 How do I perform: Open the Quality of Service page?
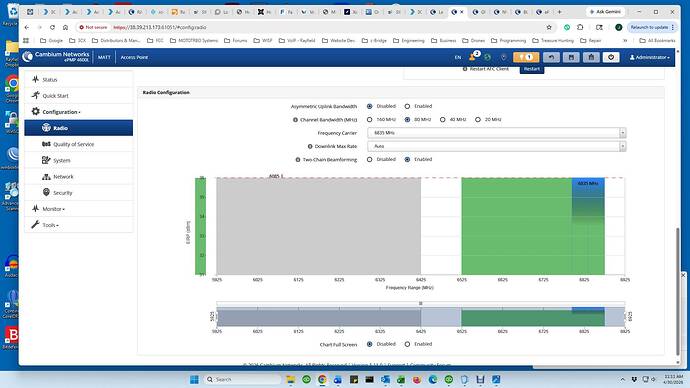79,144
